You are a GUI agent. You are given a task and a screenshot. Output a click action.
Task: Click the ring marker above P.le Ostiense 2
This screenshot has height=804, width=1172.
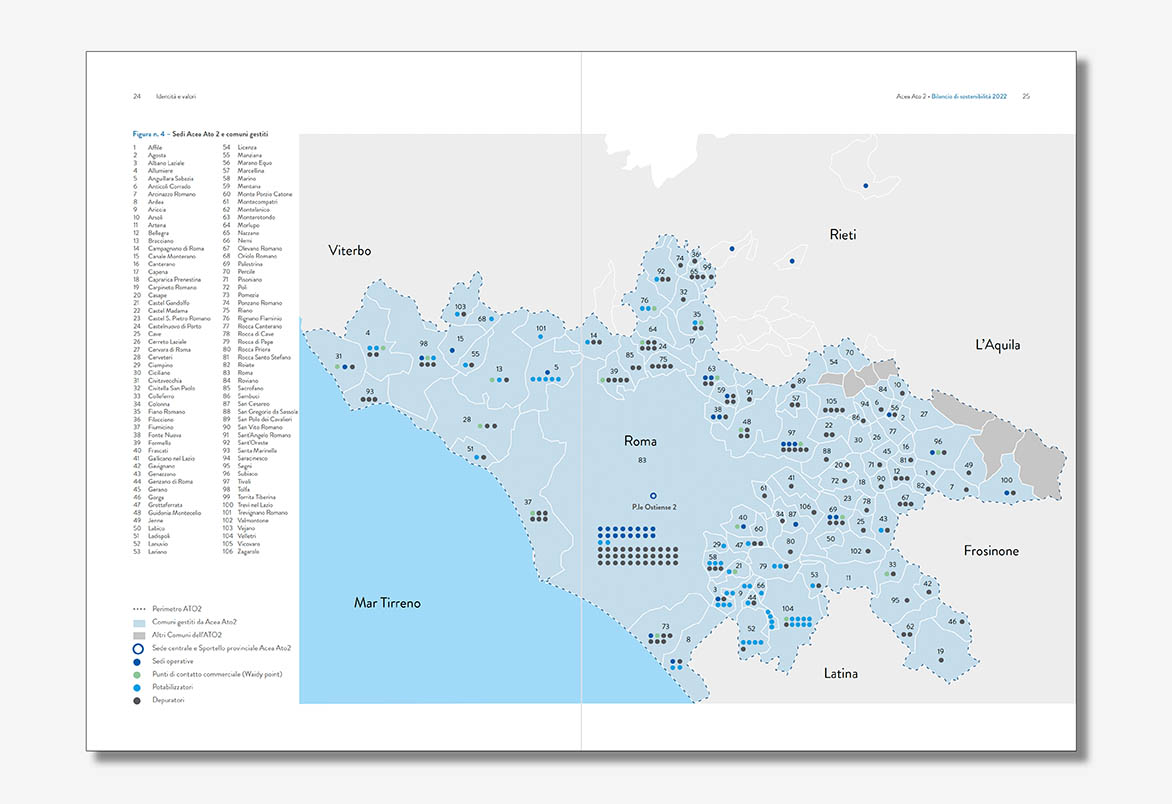coord(653,495)
